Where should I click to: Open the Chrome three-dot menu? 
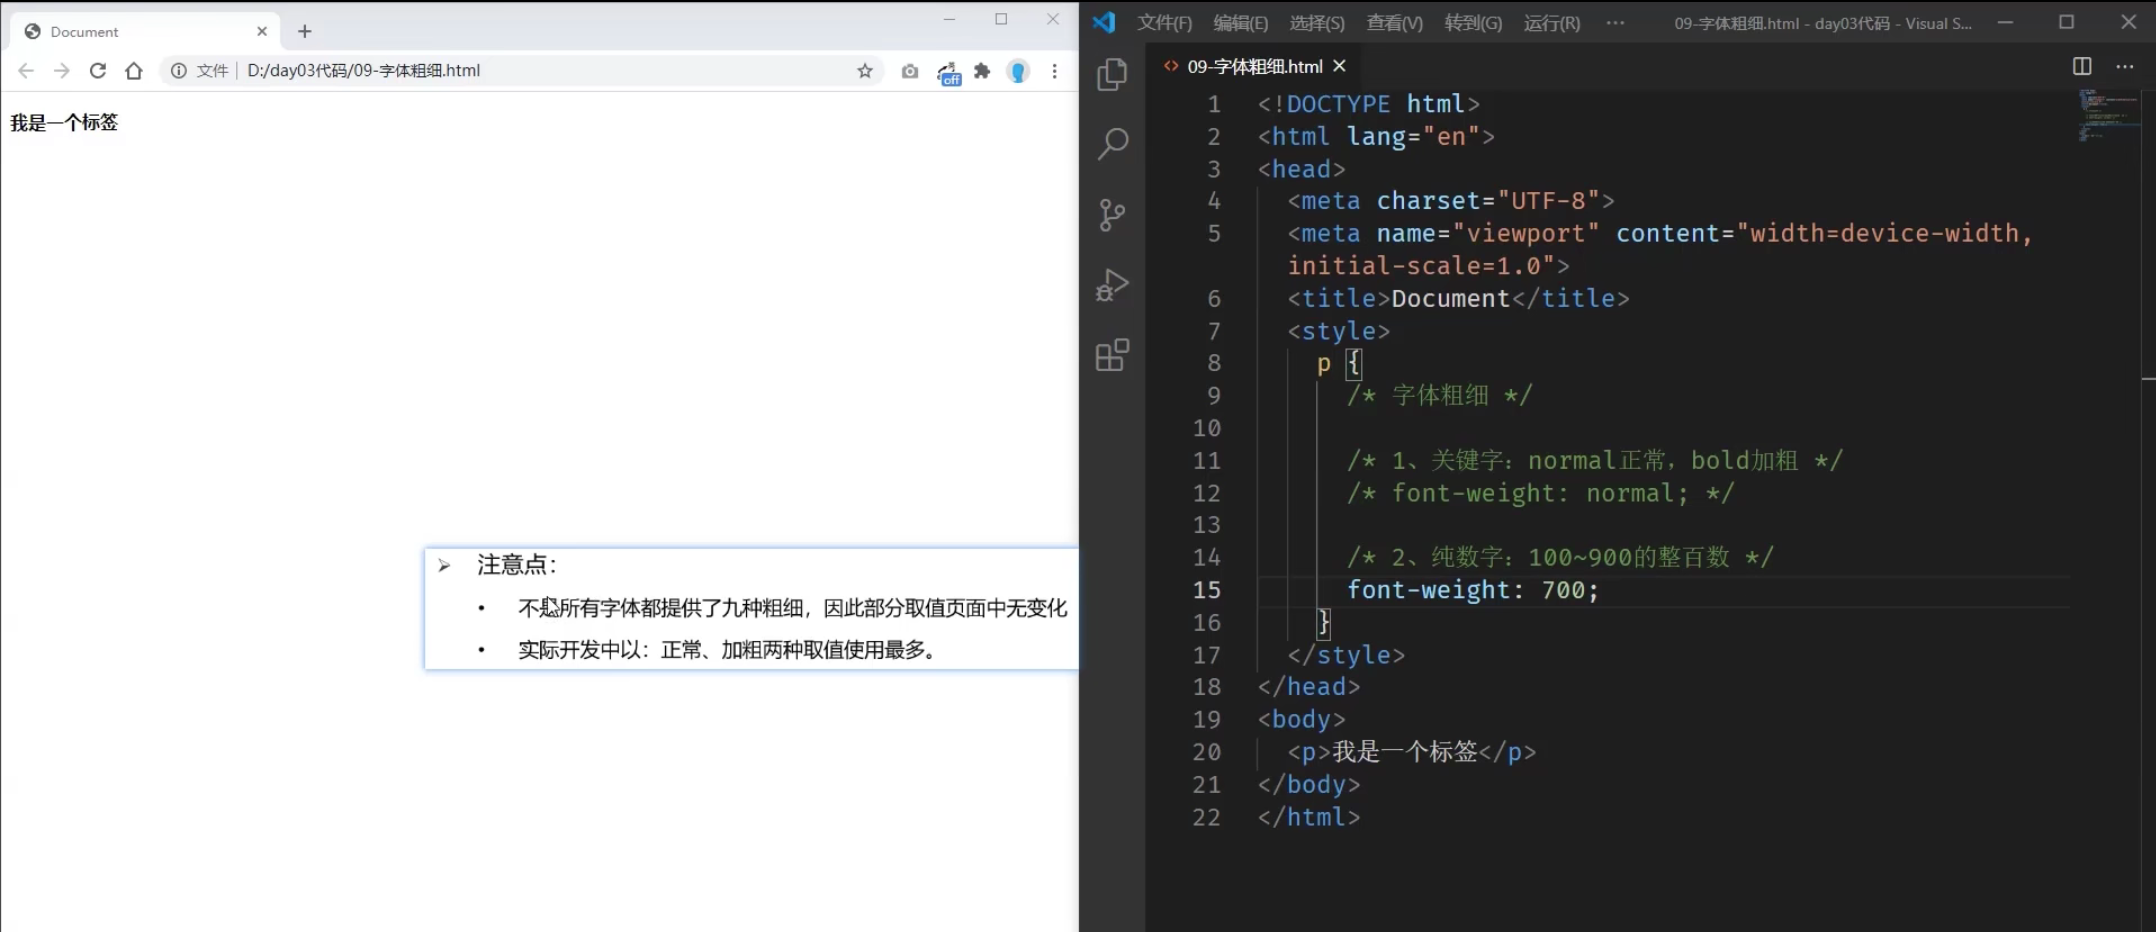(1054, 71)
